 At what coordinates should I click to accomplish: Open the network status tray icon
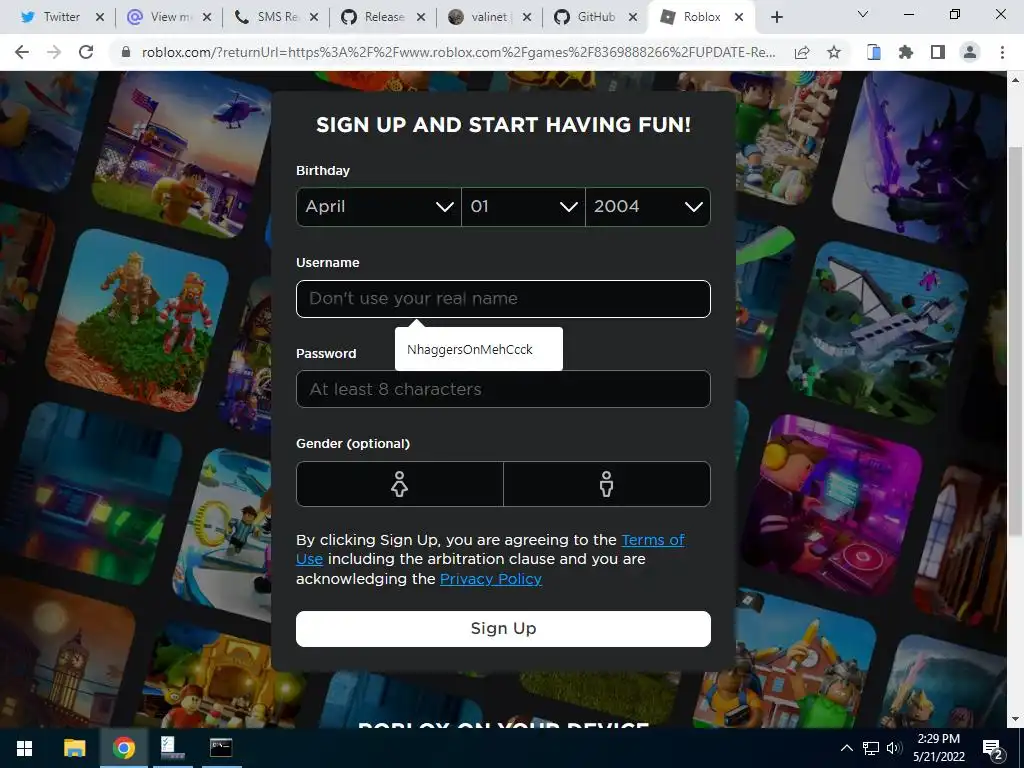point(871,748)
